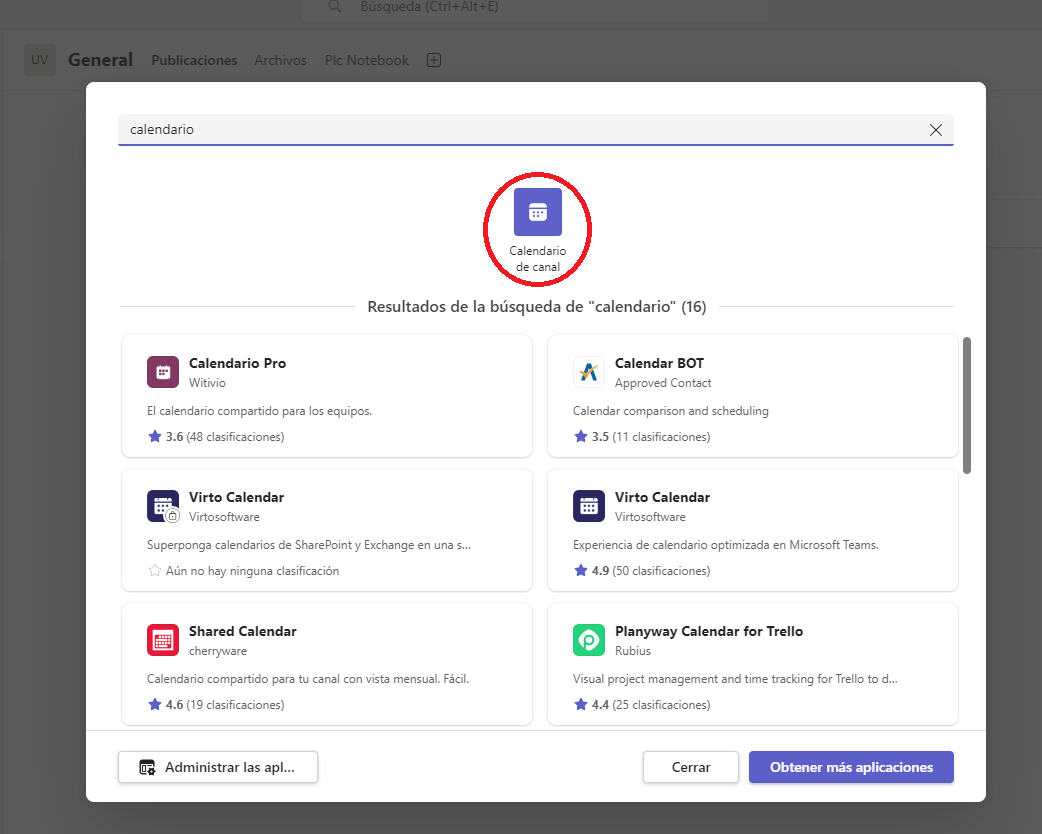Click 'Aún no hay ninguna clasificación' text
Image resolution: width=1042 pixels, height=834 pixels.
click(253, 571)
